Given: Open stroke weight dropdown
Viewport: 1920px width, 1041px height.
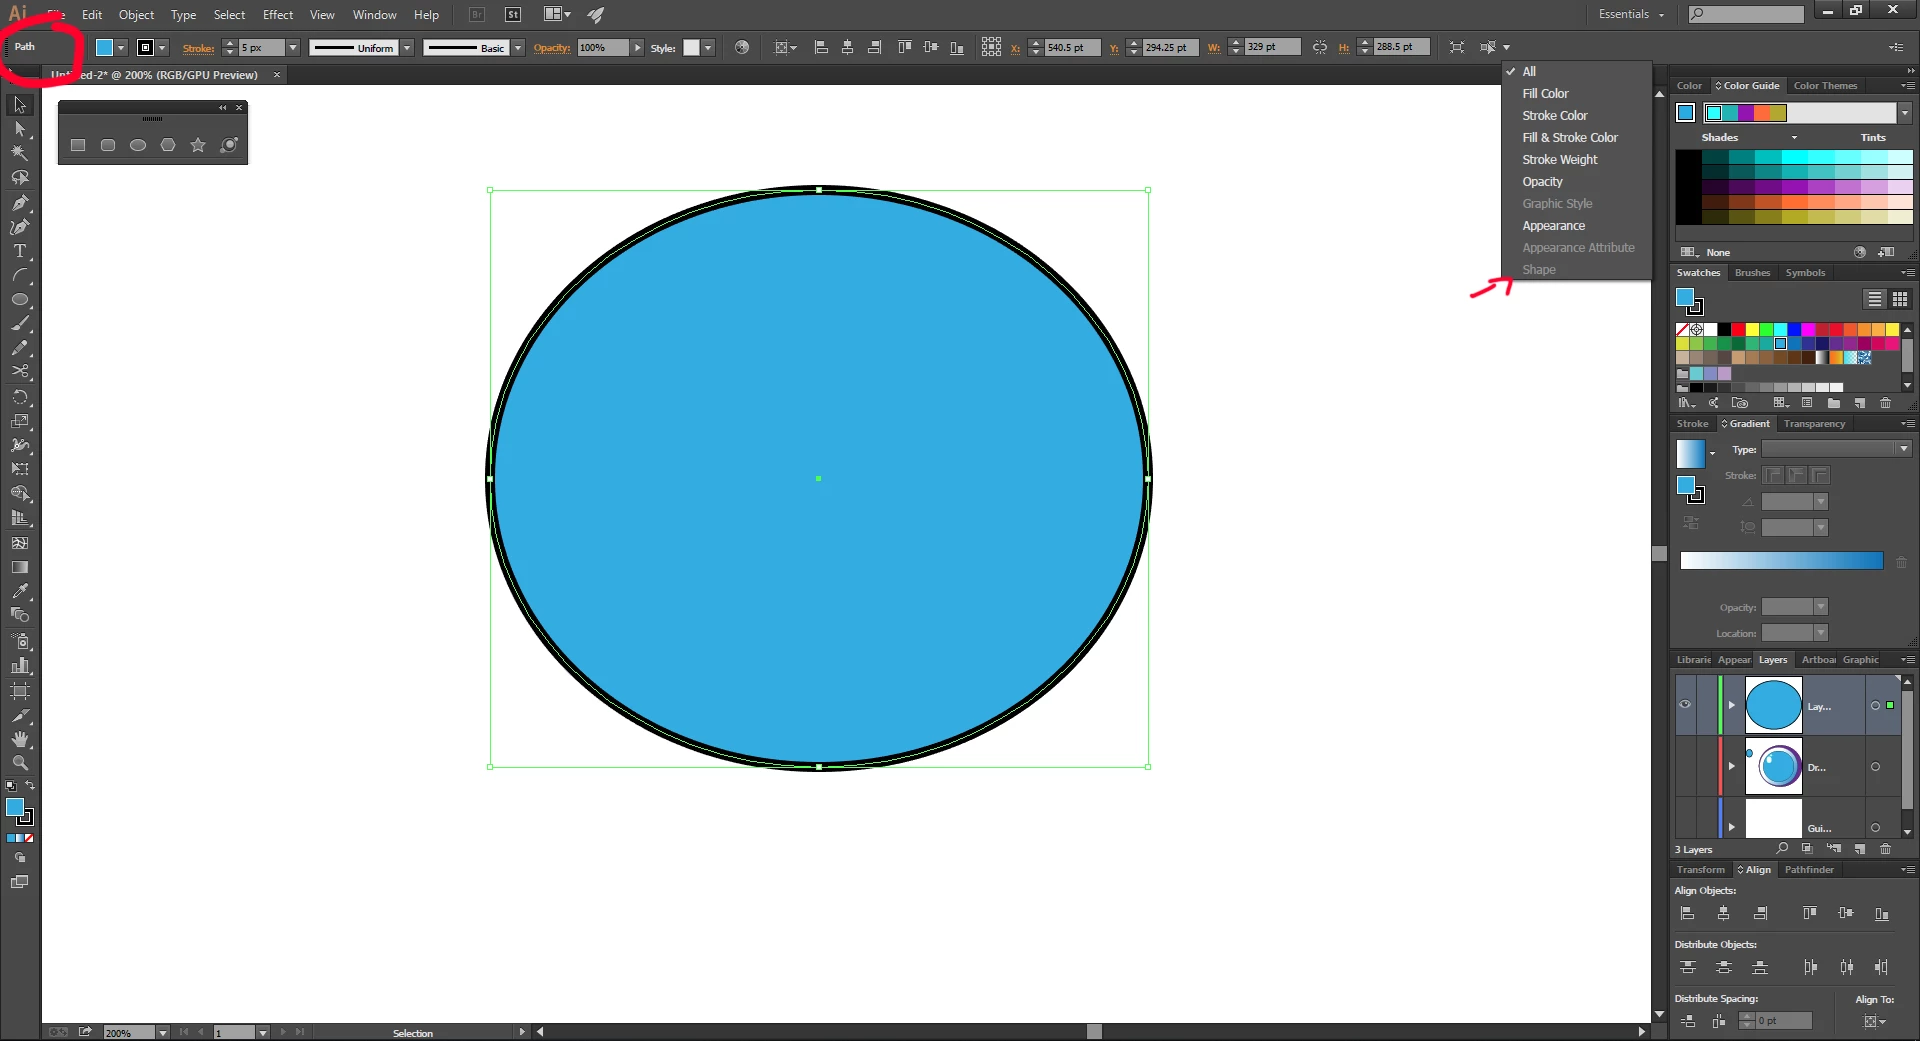Looking at the screenshot, I should [293, 48].
